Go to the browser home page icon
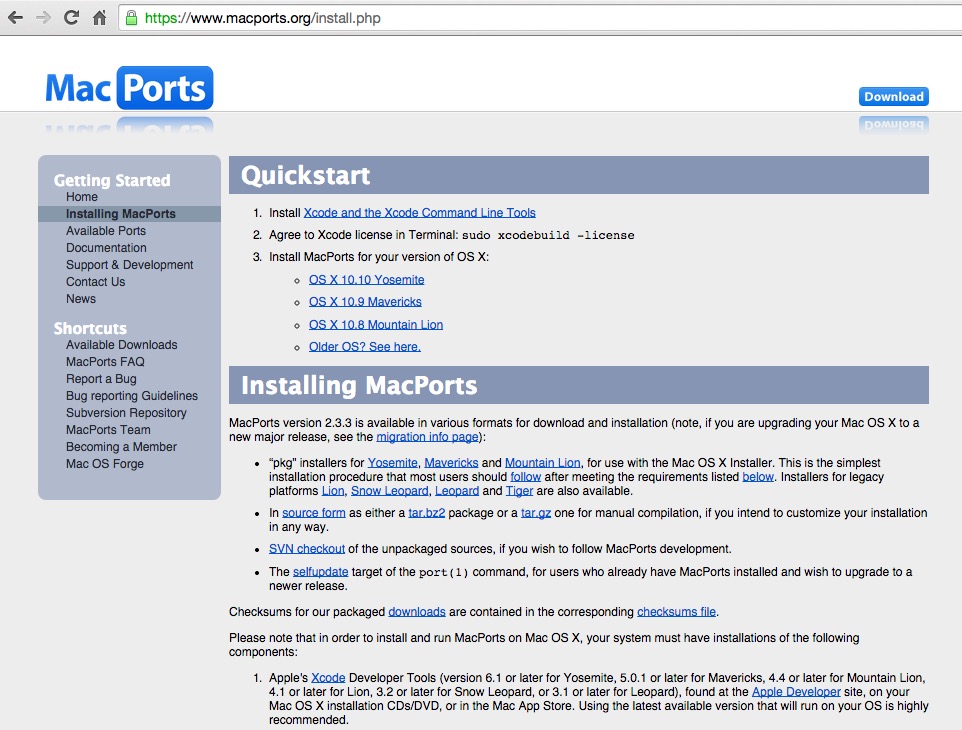962x730 pixels. click(99, 18)
